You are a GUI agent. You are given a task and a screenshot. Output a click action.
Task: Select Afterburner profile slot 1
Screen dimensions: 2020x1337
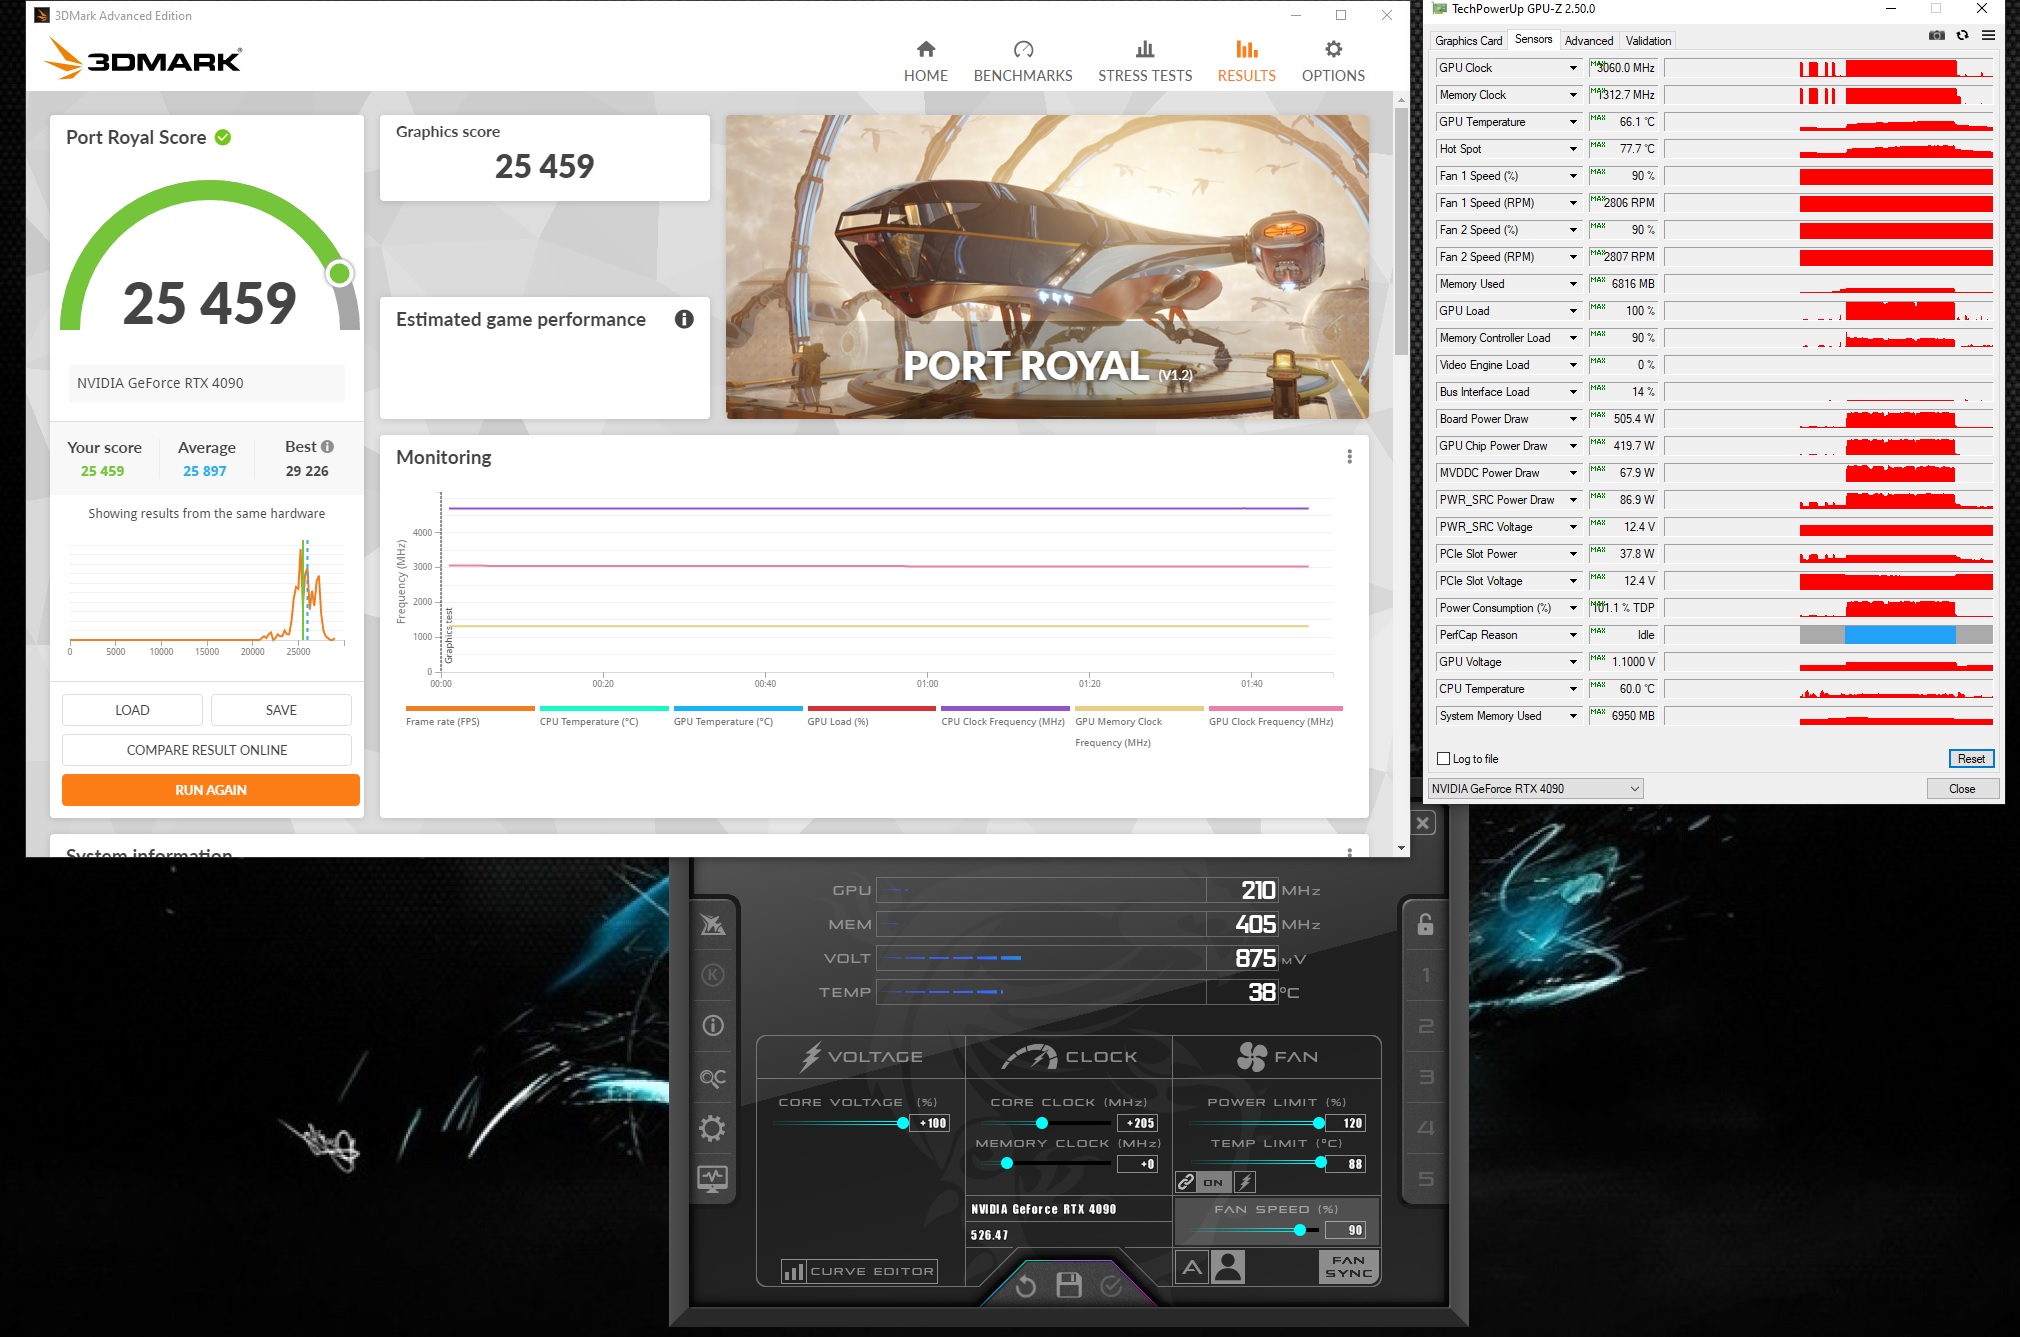(x=1426, y=975)
